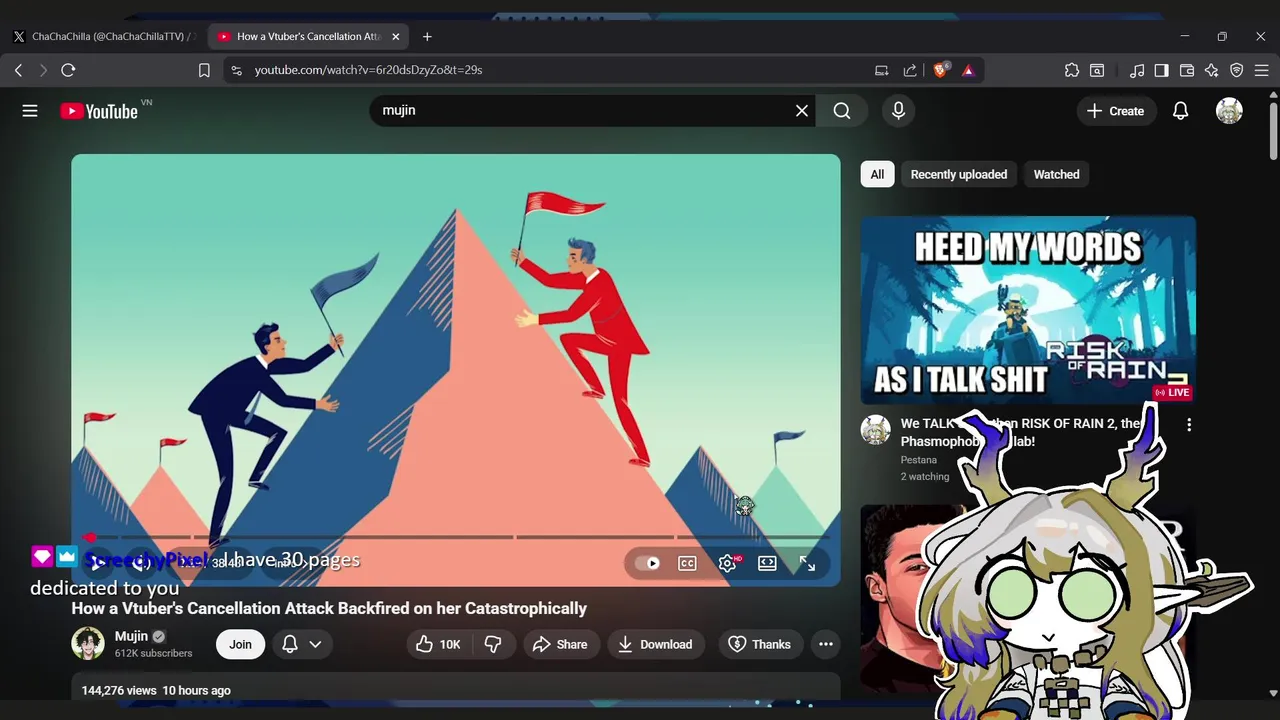Click the browser share page icon

(x=910, y=70)
